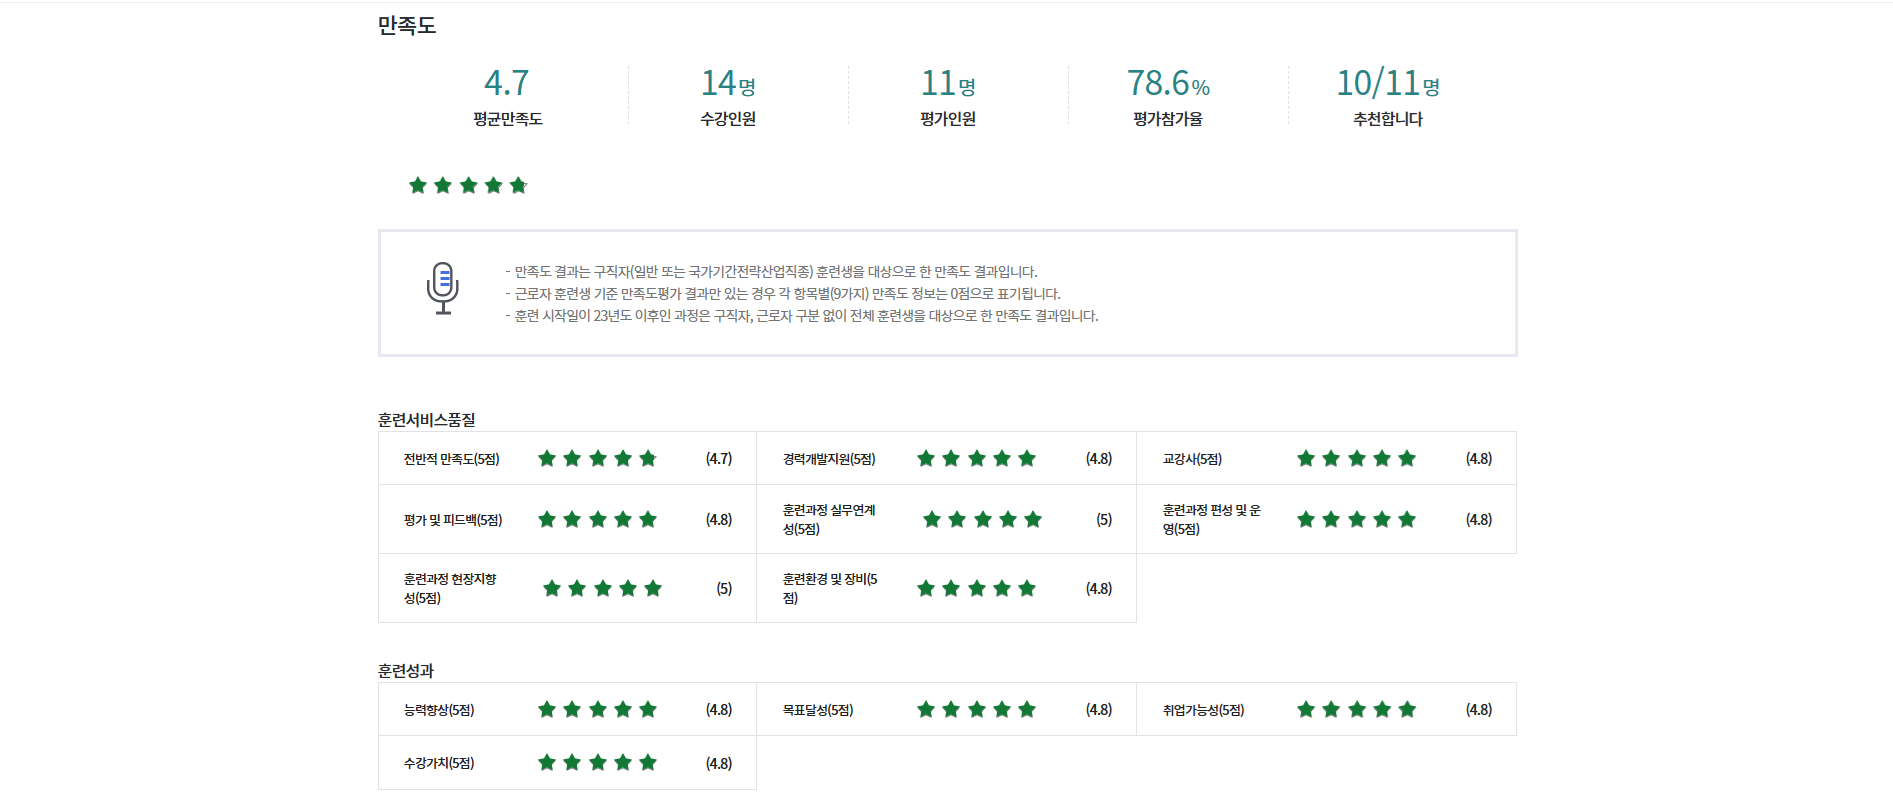Click the overall five-star rating below 평균만족도
Viewport: 1893px width, 798px height.
pyautogui.click(x=468, y=185)
